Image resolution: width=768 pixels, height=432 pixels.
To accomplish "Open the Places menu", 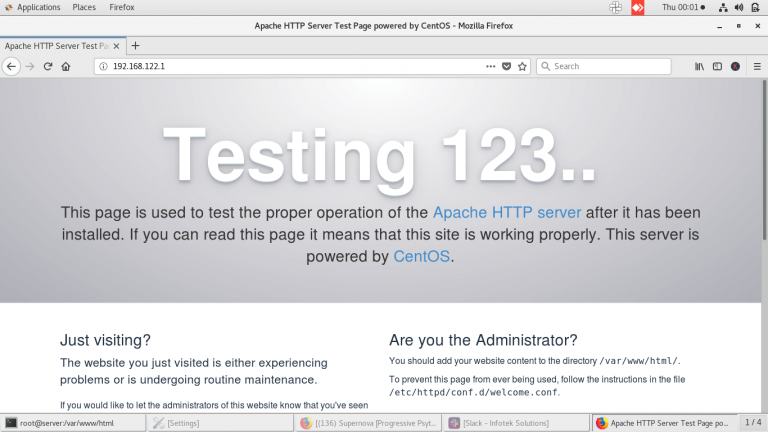I will coord(84,7).
